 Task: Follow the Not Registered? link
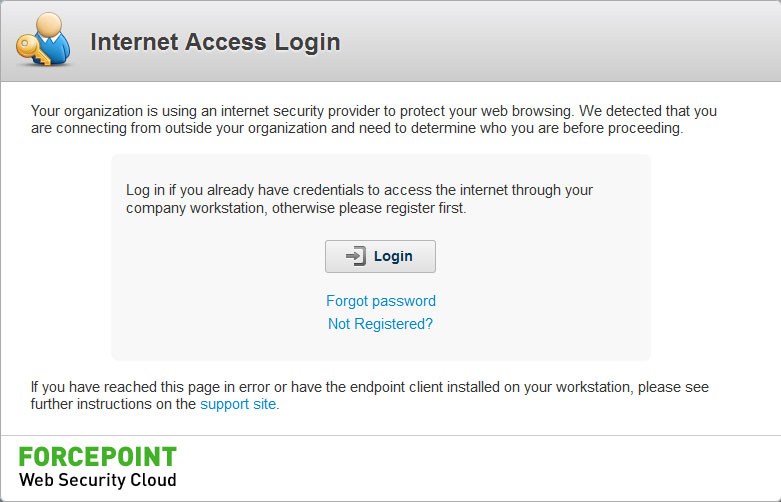pos(380,324)
